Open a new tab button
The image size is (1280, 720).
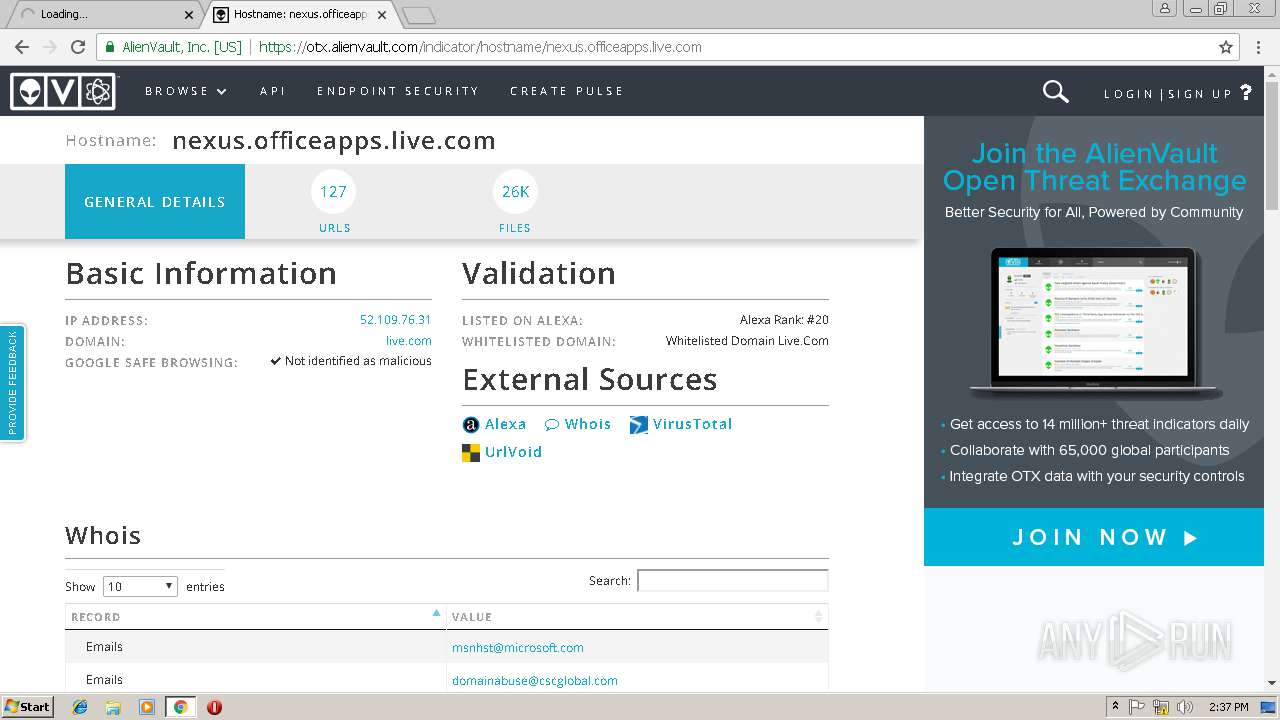click(418, 15)
